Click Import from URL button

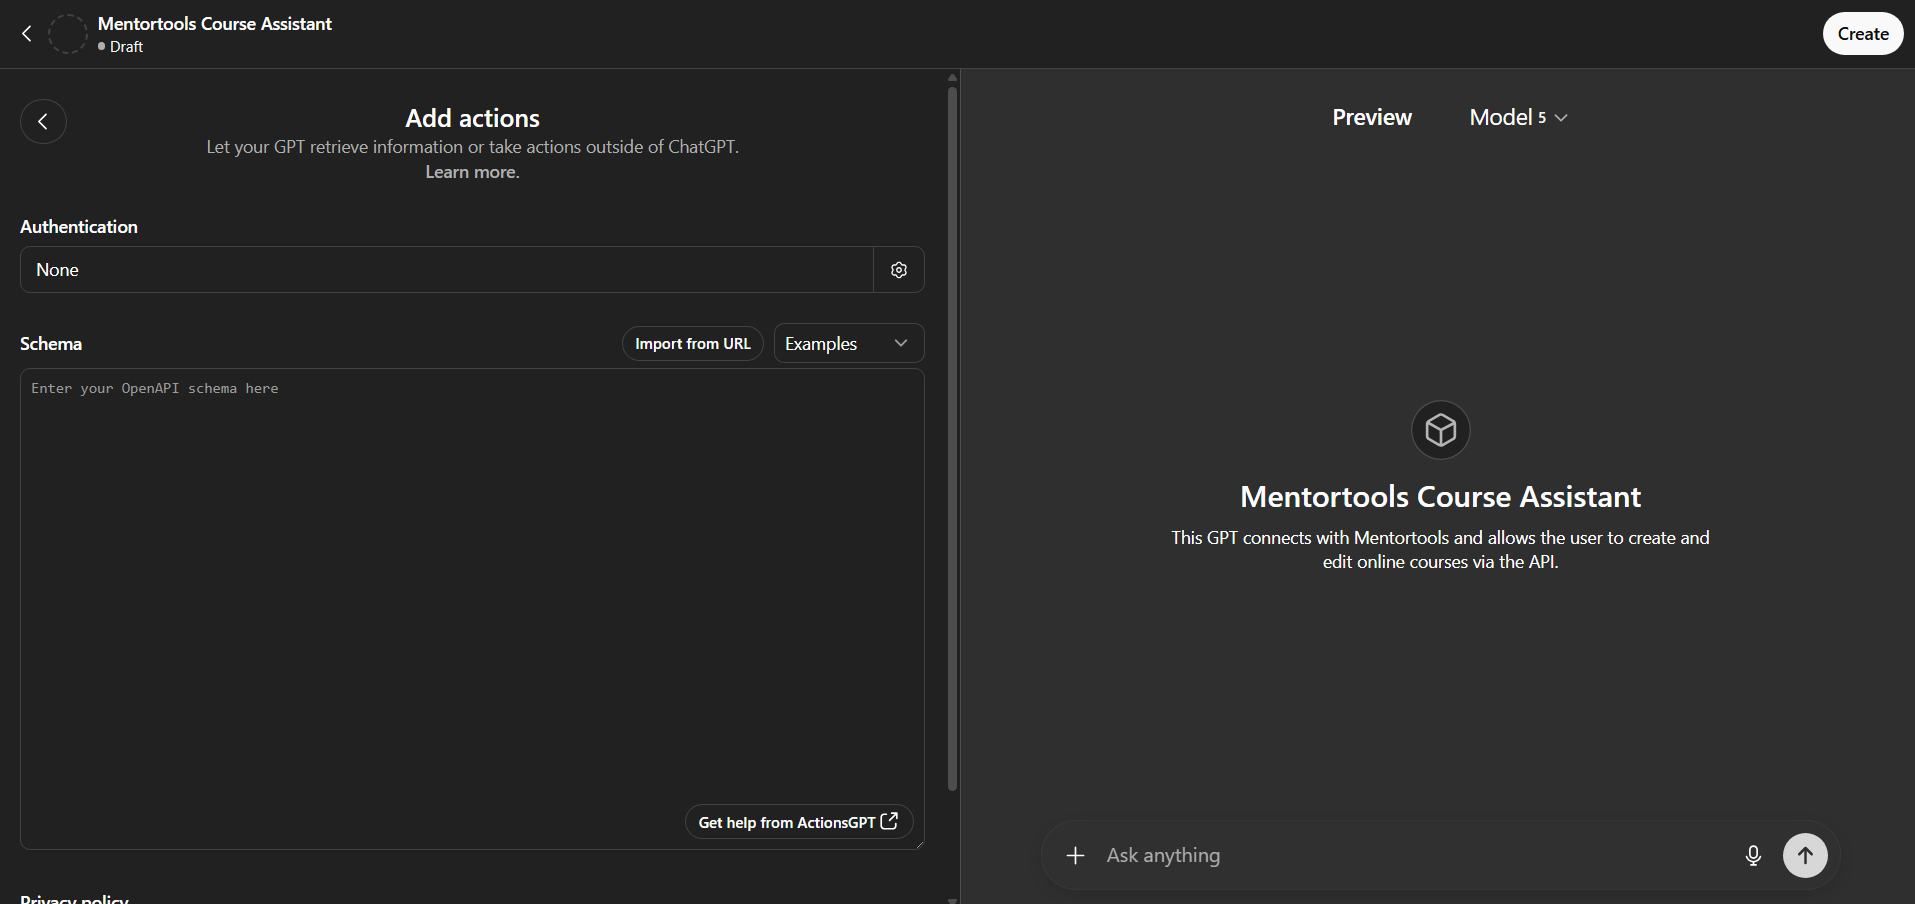click(x=693, y=344)
